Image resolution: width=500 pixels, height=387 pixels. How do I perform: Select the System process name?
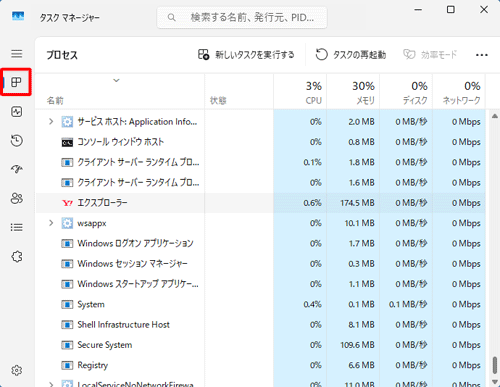click(91, 305)
